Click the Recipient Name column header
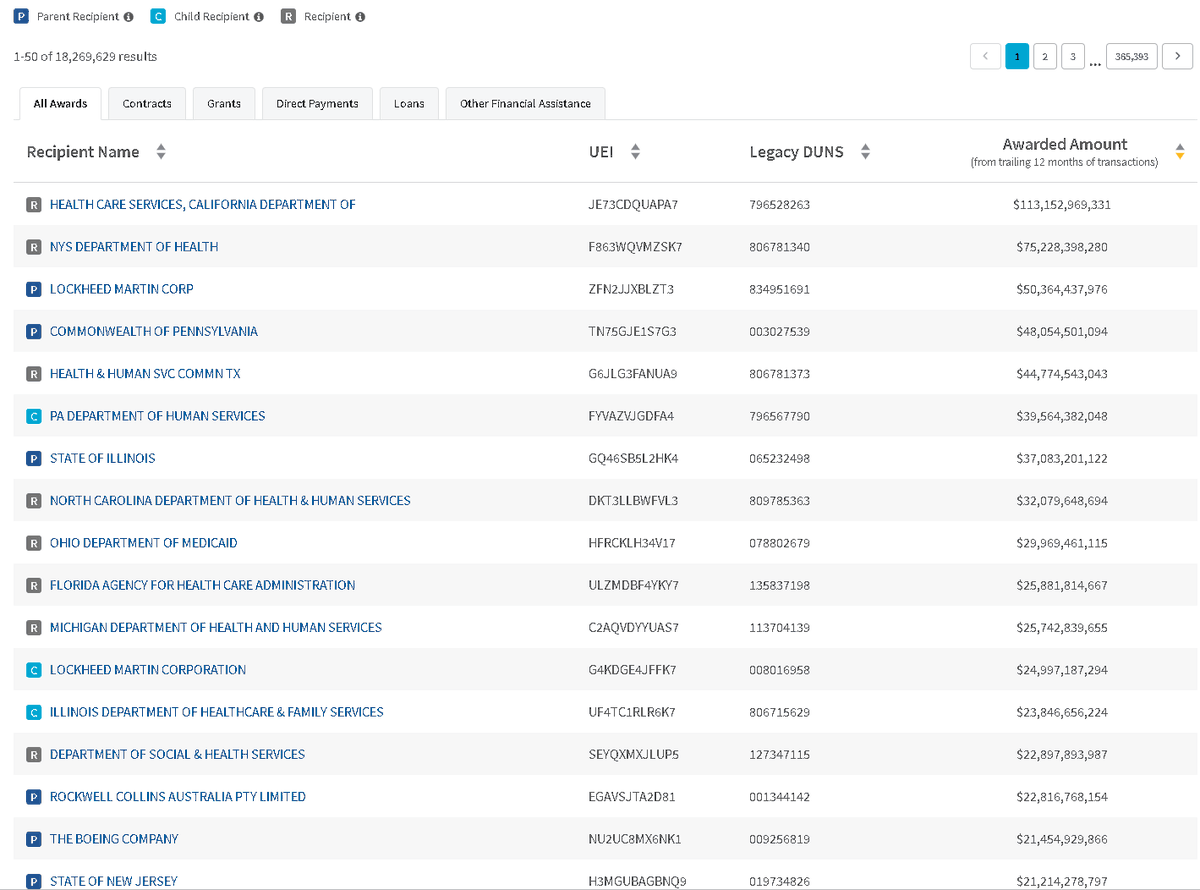Screen dimensions: 1200x890 (x=83, y=153)
